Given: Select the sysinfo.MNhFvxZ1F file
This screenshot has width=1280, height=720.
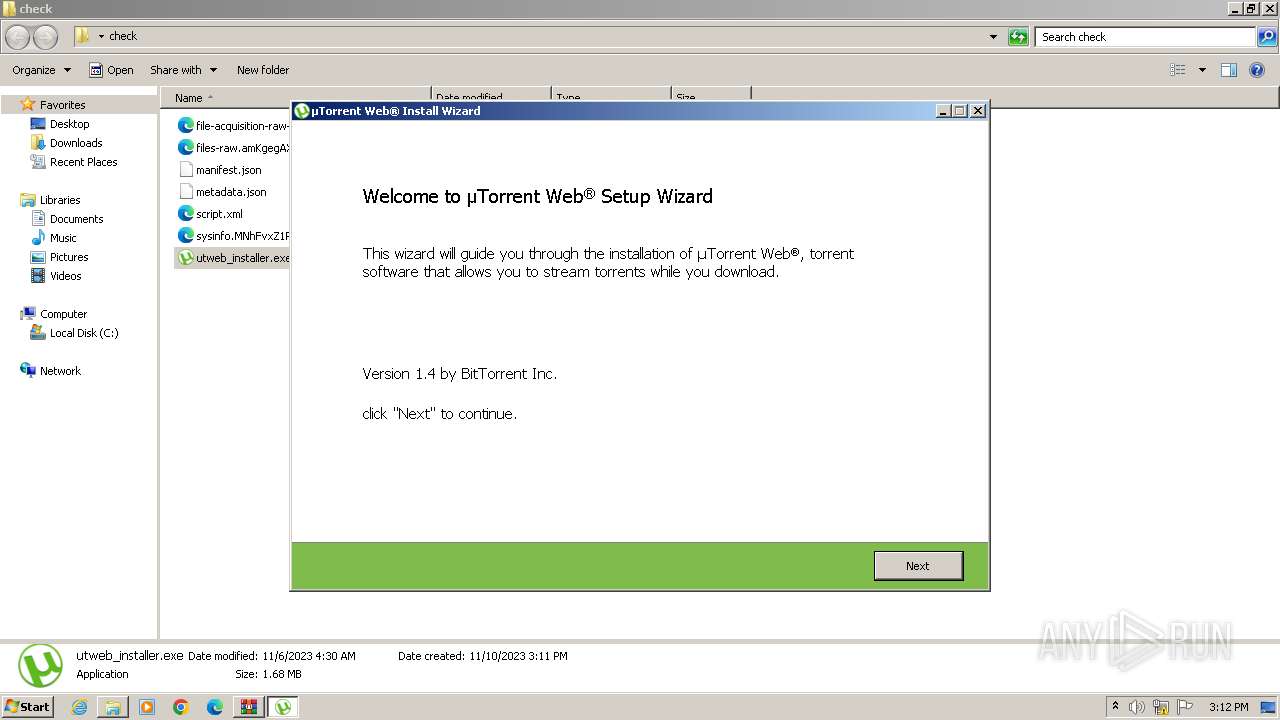Looking at the screenshot, I should pos(233,236).
